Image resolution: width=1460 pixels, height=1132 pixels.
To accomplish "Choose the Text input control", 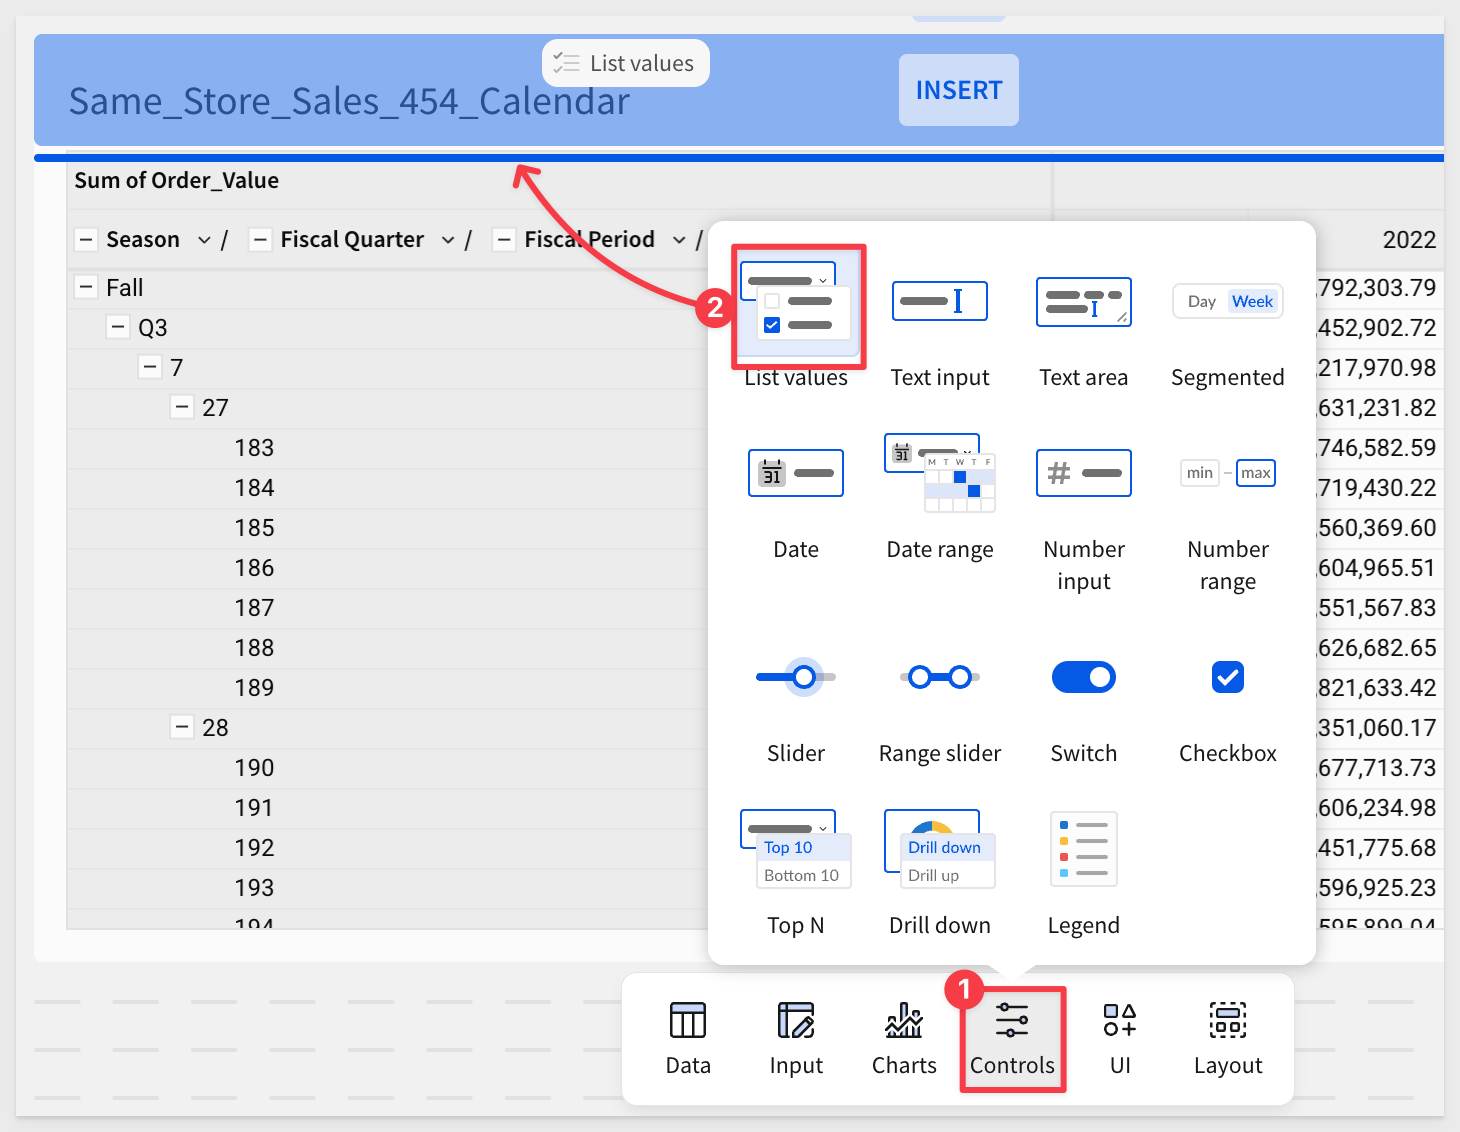I will (x=939, y=302).
